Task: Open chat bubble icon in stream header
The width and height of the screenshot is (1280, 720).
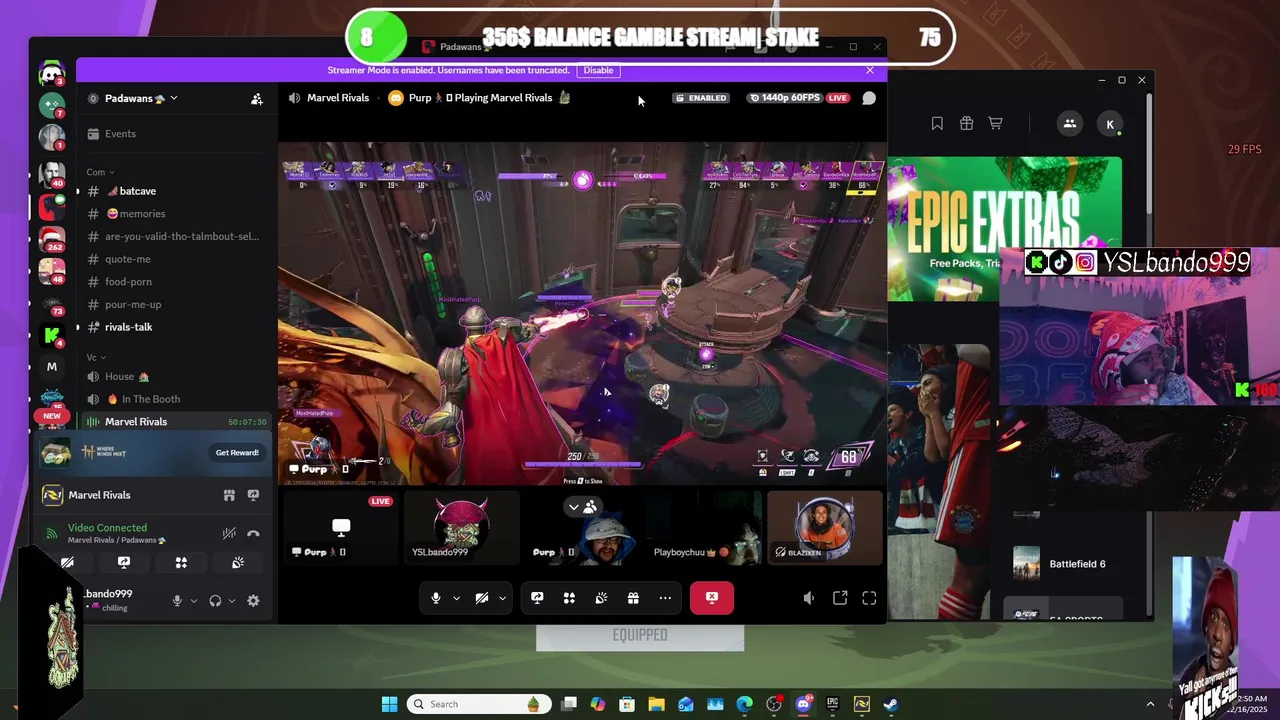Action: tap(869, 98)
